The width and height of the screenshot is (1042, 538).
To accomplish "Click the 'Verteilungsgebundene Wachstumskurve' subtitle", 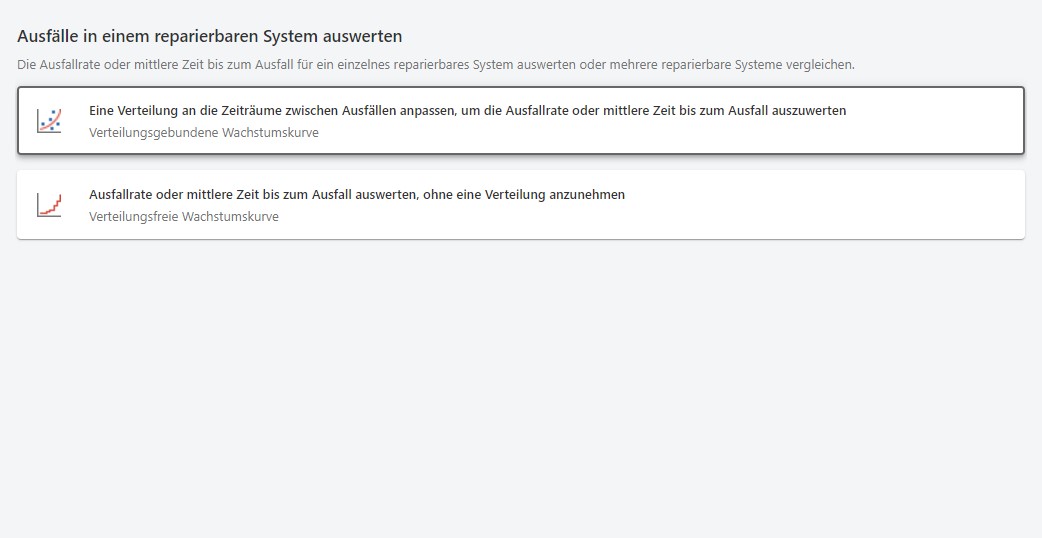I will click(203, 132).
